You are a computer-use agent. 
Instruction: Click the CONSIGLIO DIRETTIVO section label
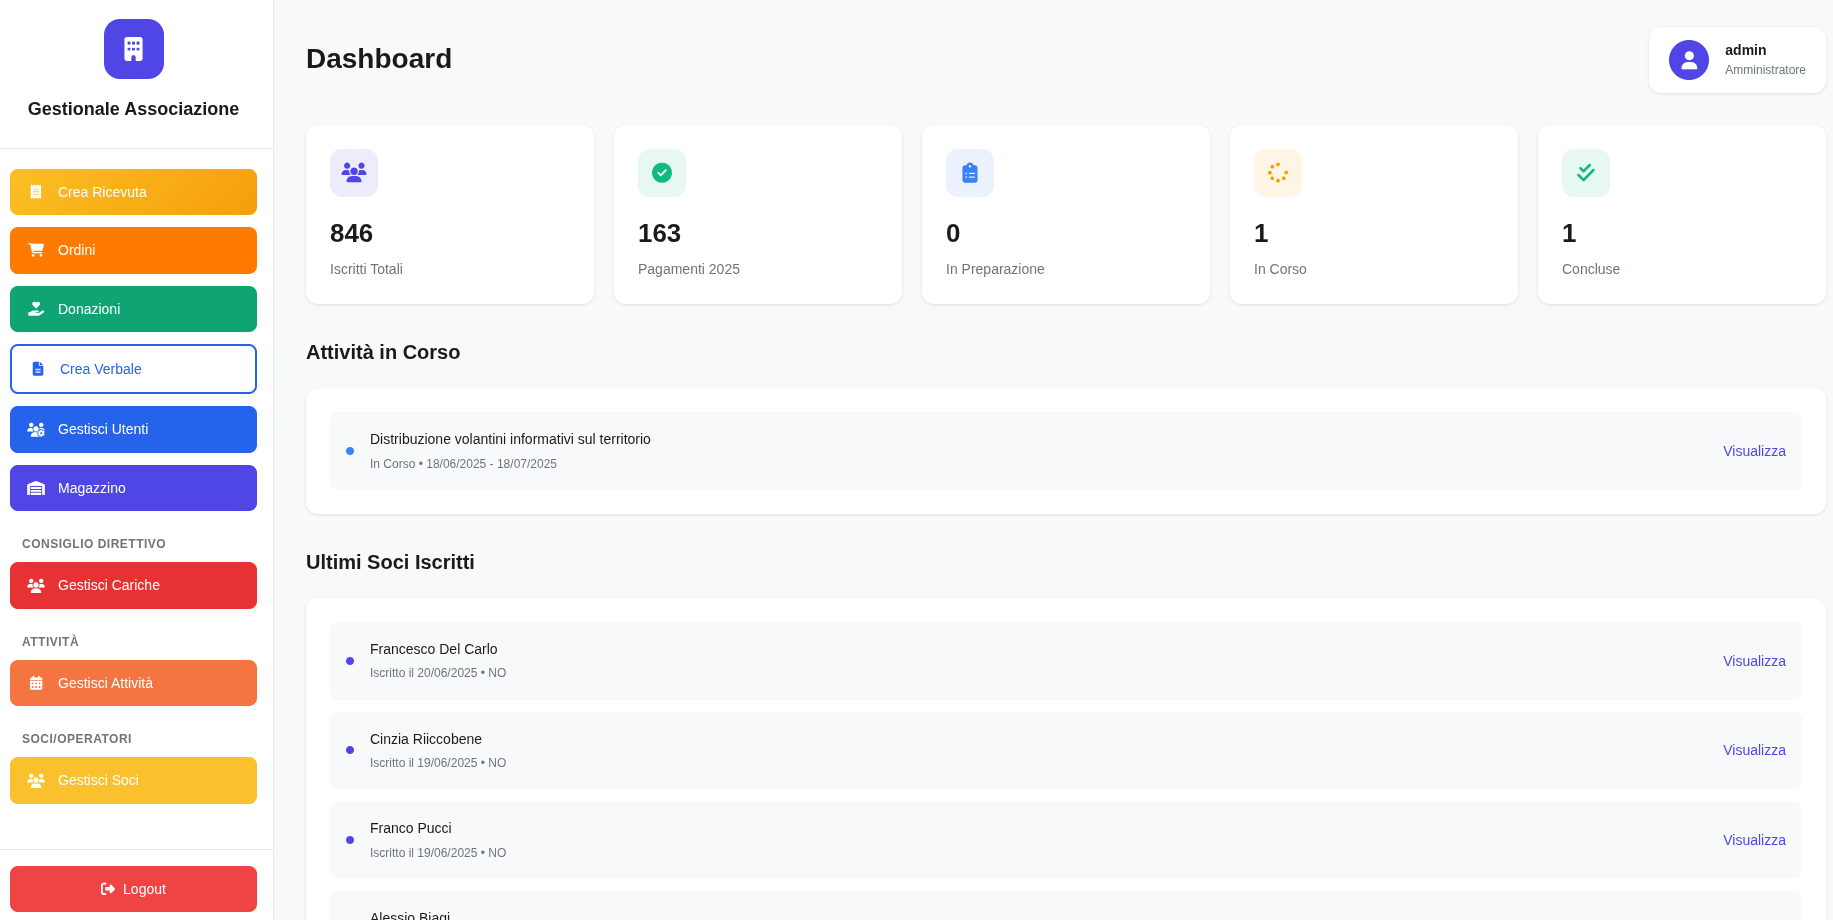(x=94, y=544)
